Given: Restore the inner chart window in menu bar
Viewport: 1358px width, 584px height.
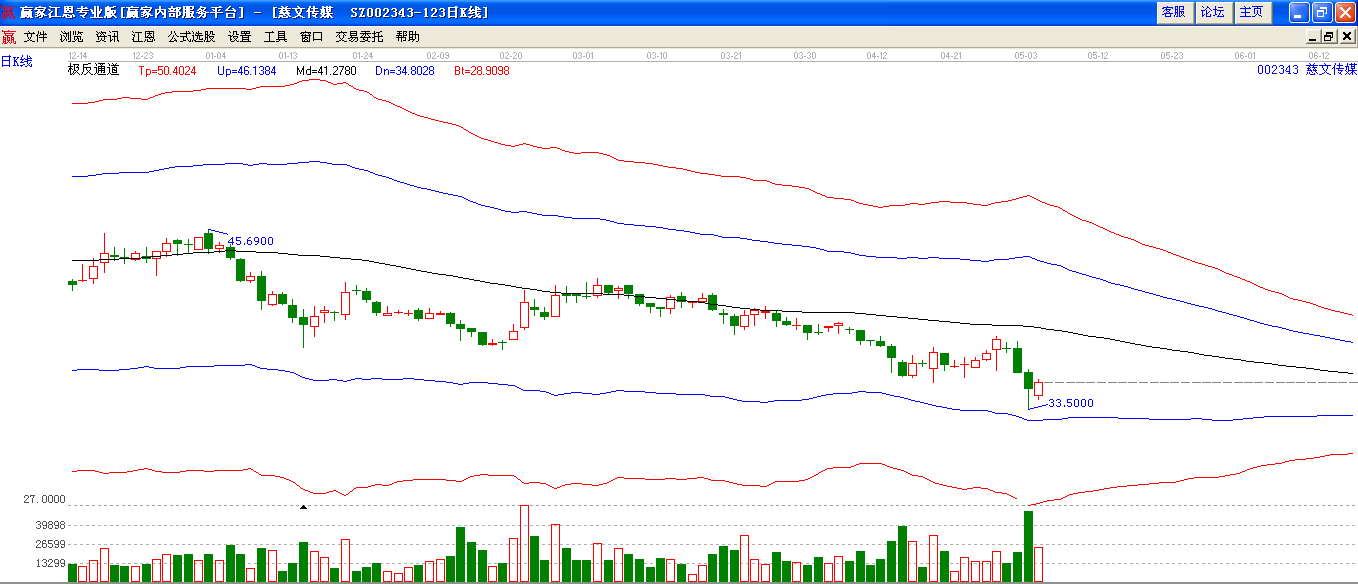Looking at the screenshot, I should [x=1329, y=37].
